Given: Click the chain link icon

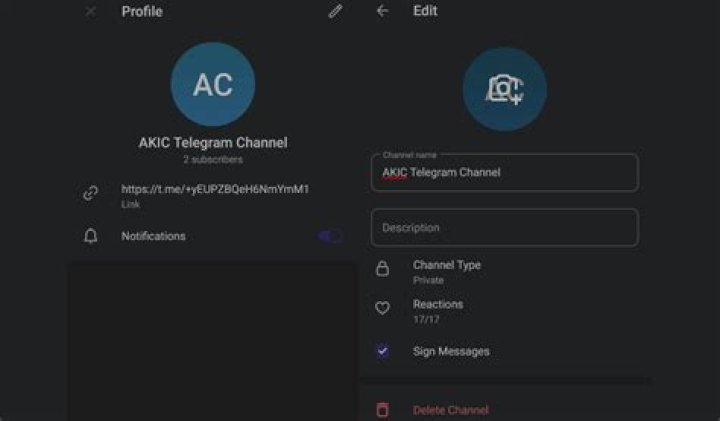Looking at the screenshot, I should click(x=91, y=194).
